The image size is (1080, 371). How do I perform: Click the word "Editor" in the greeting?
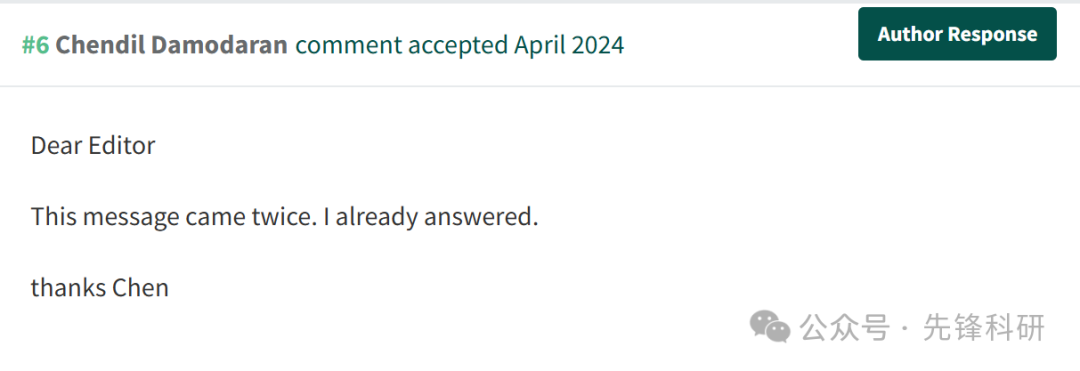pos(123,145)
